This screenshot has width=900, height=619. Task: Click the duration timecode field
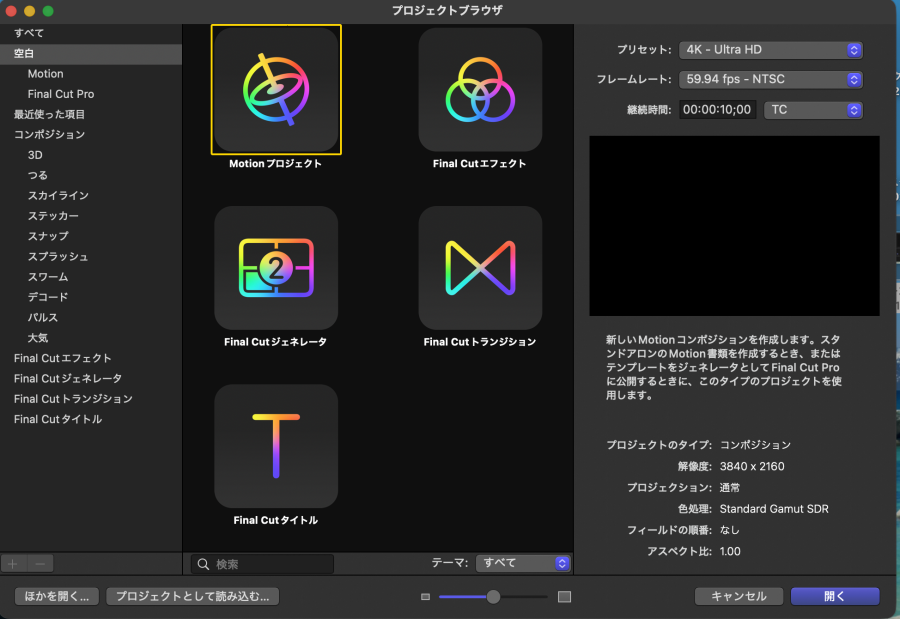pyautogui.click(x=717, y=110)
